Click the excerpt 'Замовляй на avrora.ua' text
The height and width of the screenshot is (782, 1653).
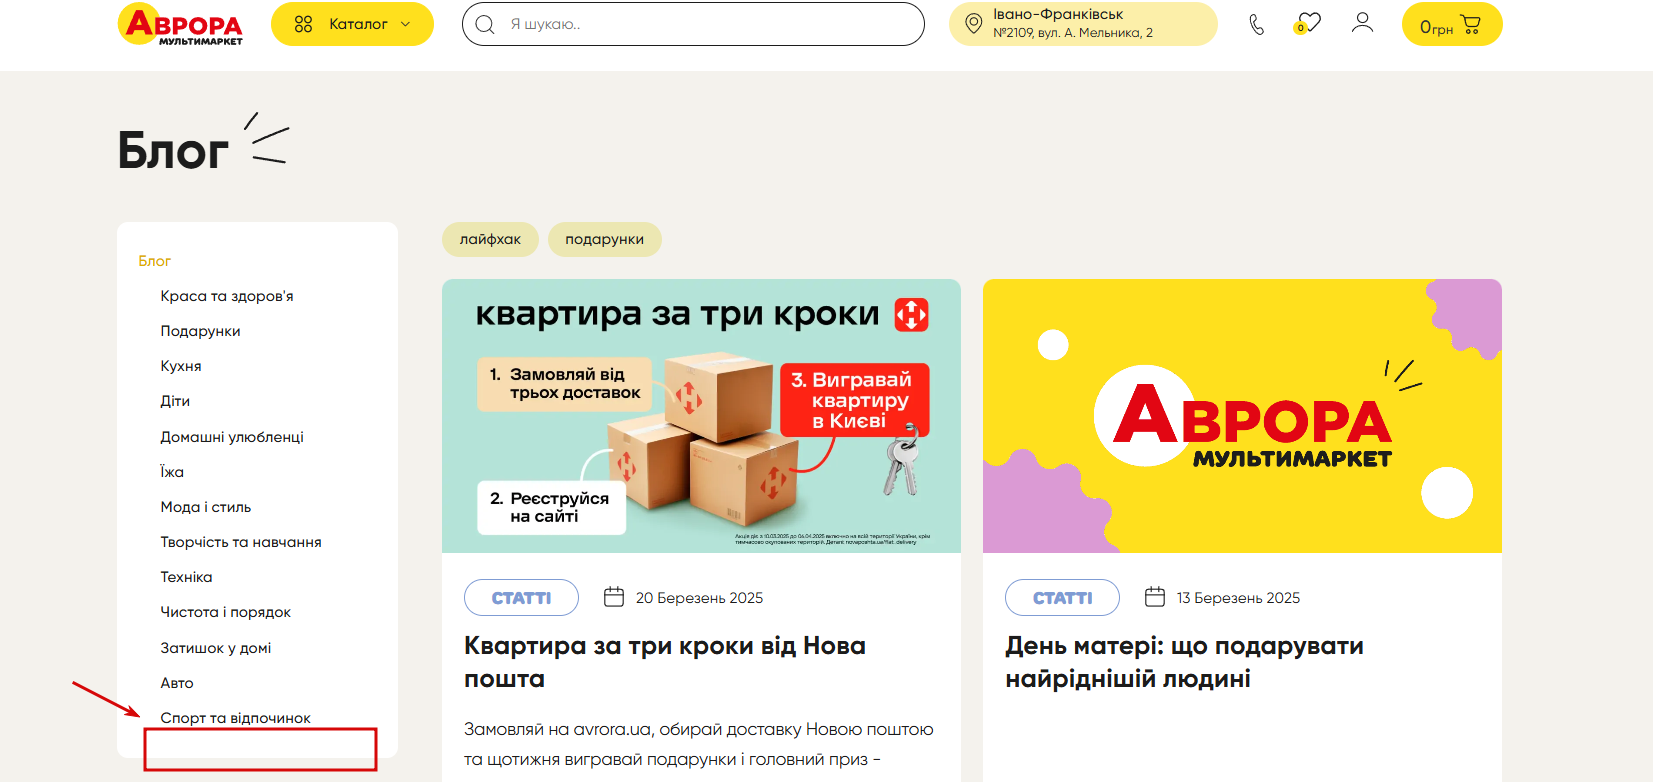coord(698,744)
